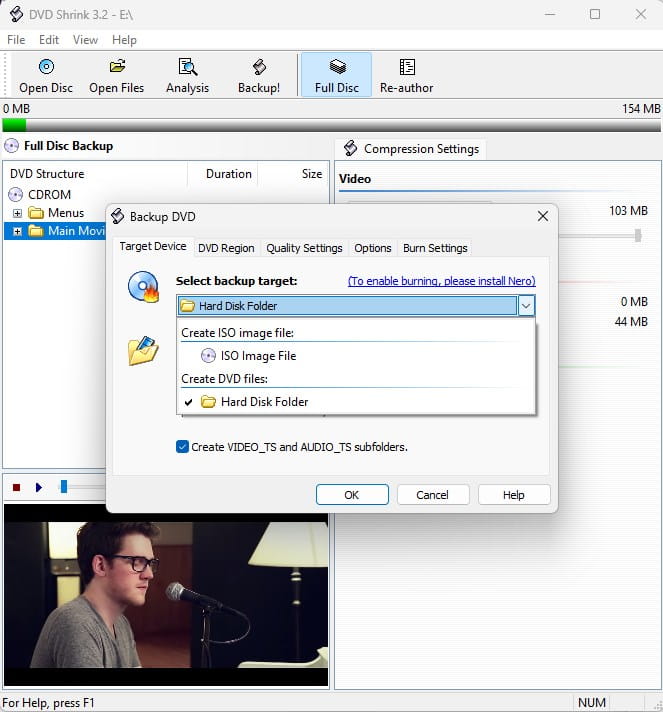This screenshot has height=712, width=663.
Task: Click the NUM status bar indicator
Action: click(592, 702)
